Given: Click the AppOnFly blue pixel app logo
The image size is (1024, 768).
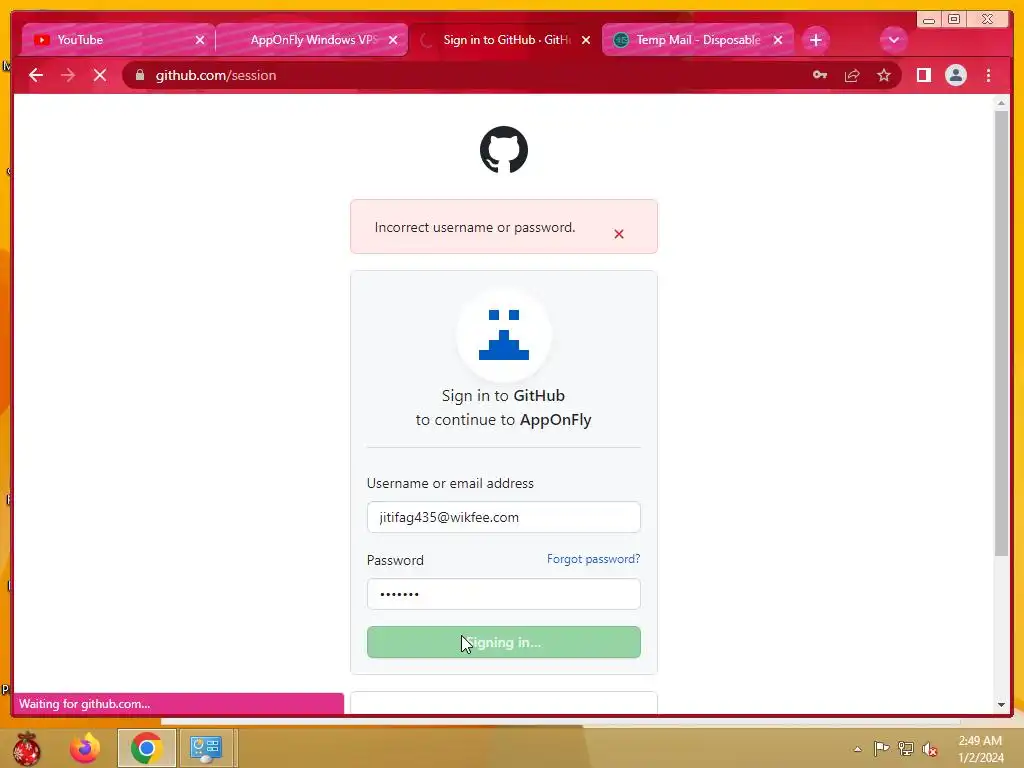Looking at the screenshot, I should tap(504, 335).
